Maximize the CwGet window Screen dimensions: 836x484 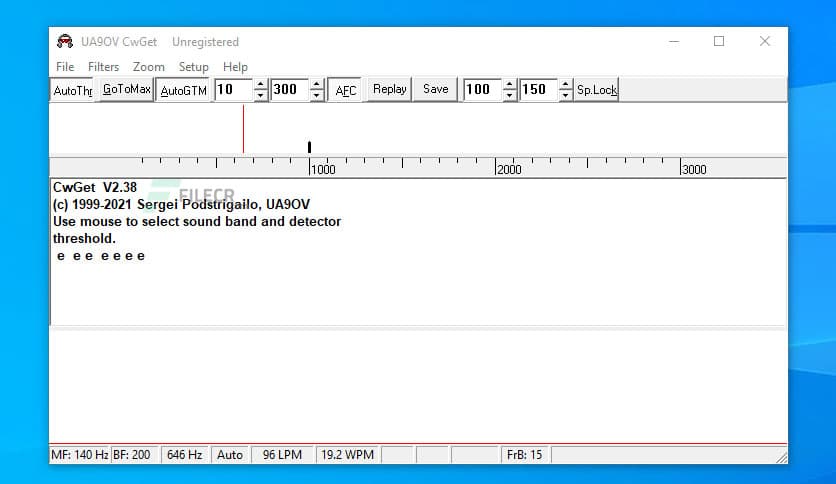tap(719, 41)
